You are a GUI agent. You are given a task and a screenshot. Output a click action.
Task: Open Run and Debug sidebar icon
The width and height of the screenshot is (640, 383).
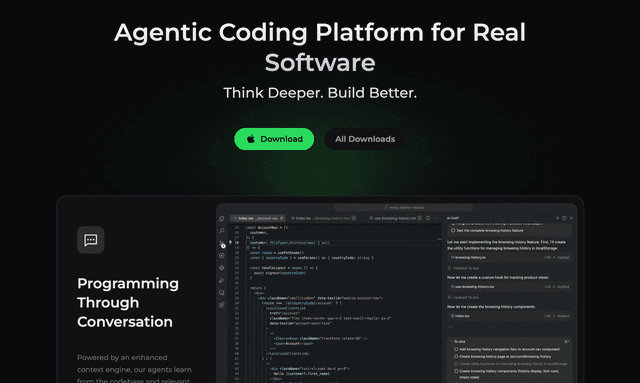click(222, 256)
